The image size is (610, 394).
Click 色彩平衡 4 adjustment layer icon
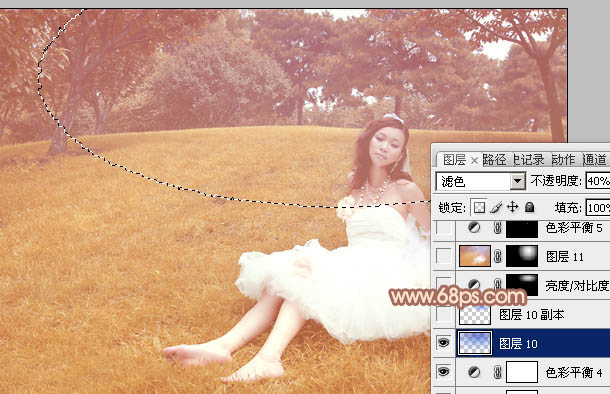pyautogui.click(x=474, y=372)
